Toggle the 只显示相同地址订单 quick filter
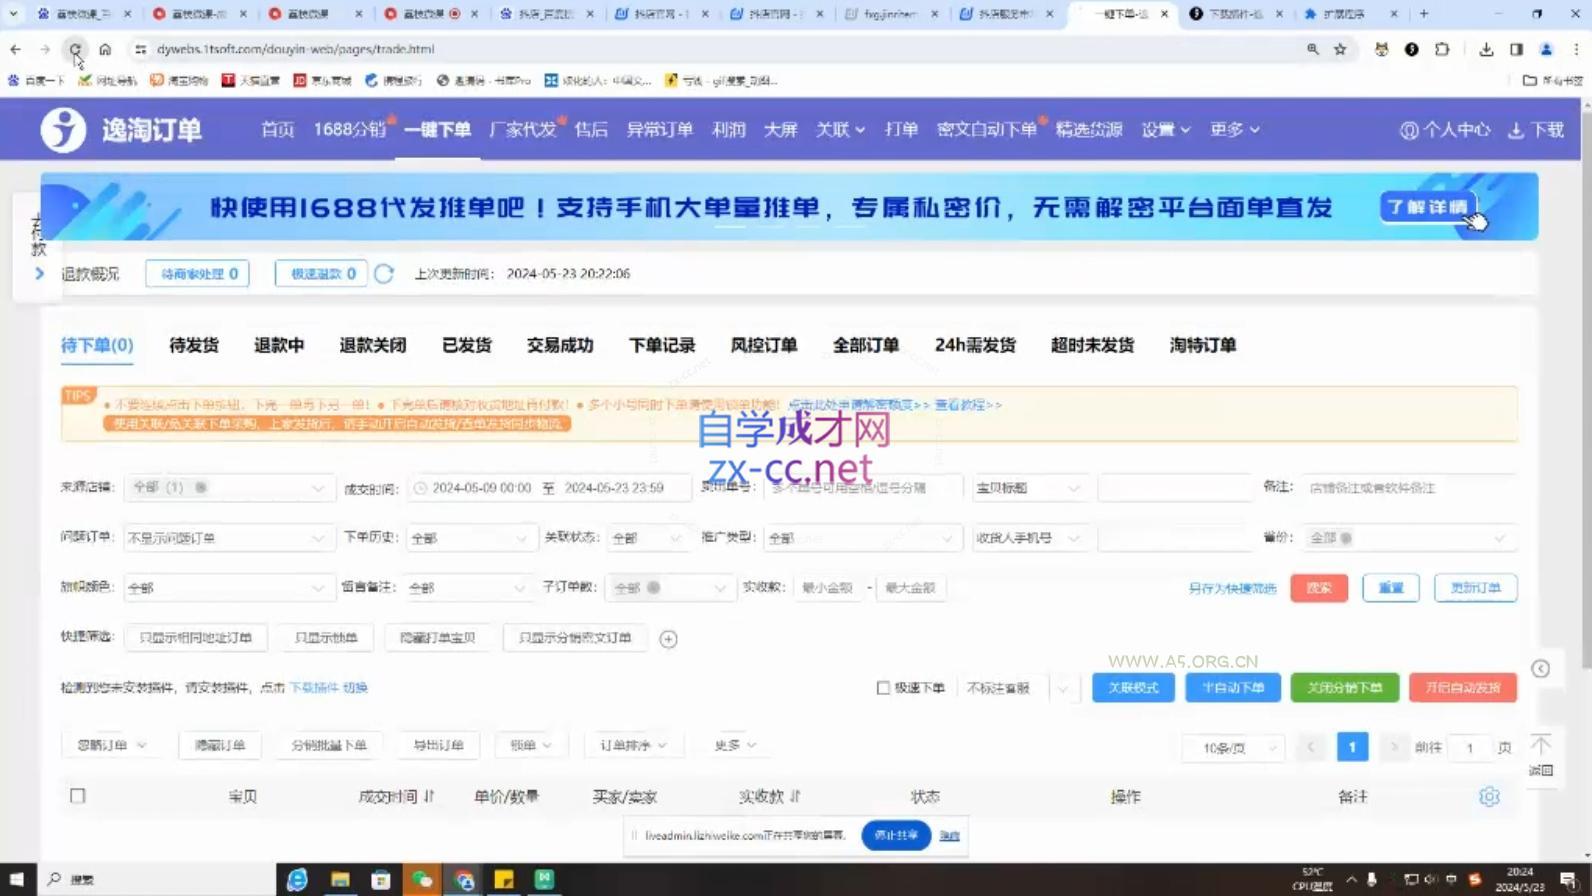The width and height of the screenshot is (1592, 896). [196, 638]
